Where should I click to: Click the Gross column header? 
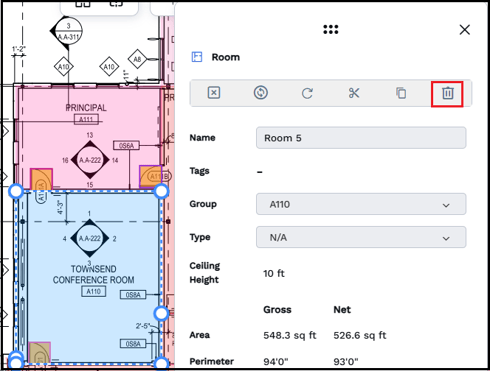pos(277,310)
